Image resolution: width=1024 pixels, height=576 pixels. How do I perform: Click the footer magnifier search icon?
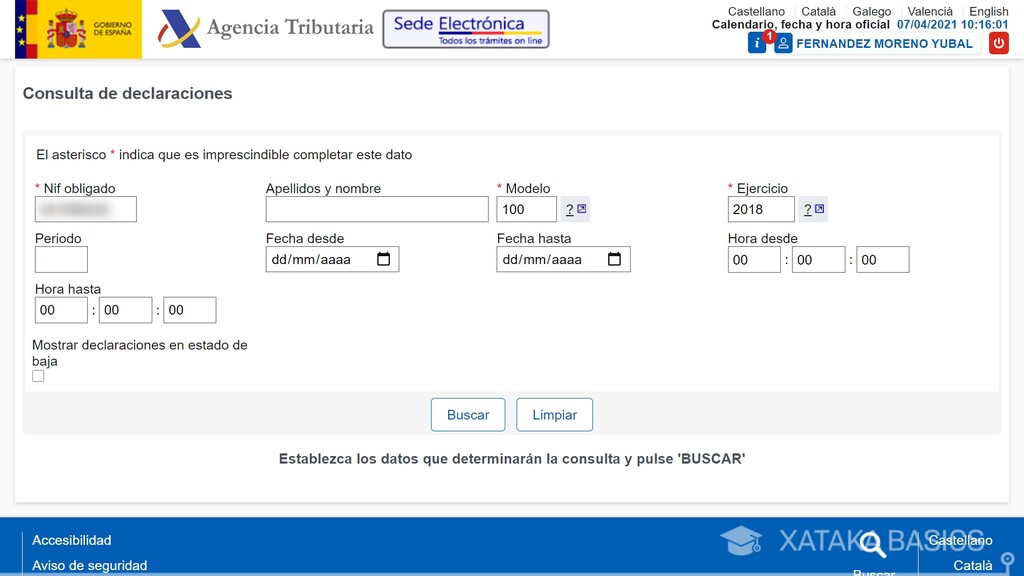(x=872, y=544)
